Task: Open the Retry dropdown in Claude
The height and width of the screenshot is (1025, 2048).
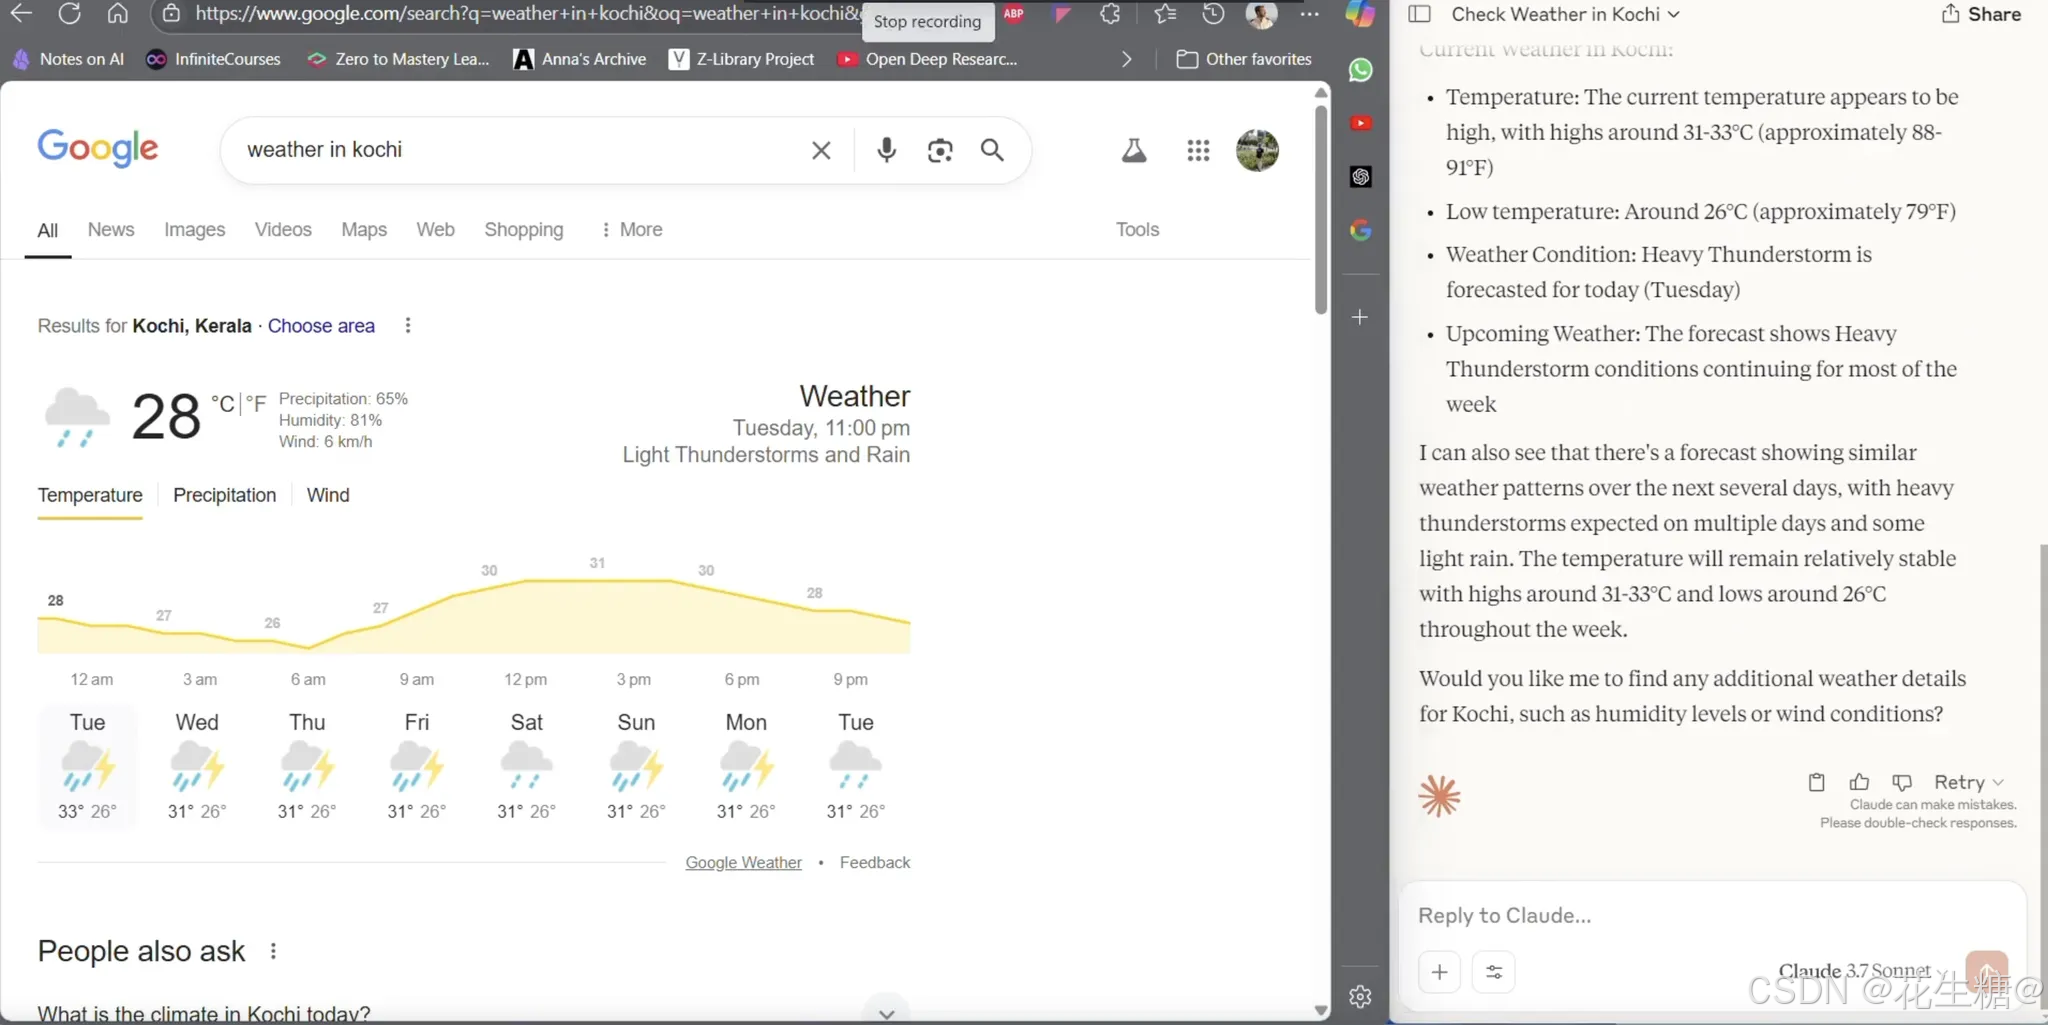Action: click(1968, 782)
